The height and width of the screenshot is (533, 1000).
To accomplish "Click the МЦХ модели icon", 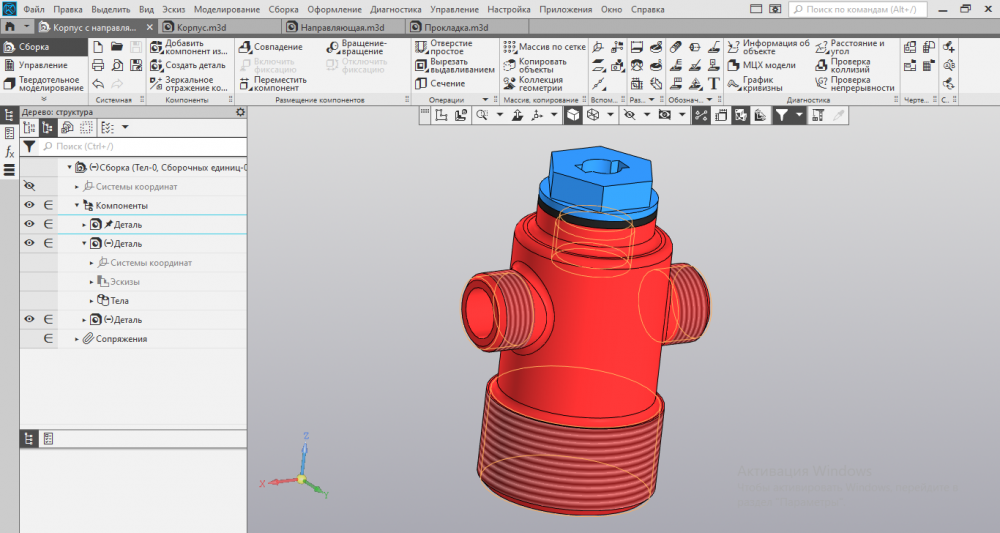I will tap(734, 65).
